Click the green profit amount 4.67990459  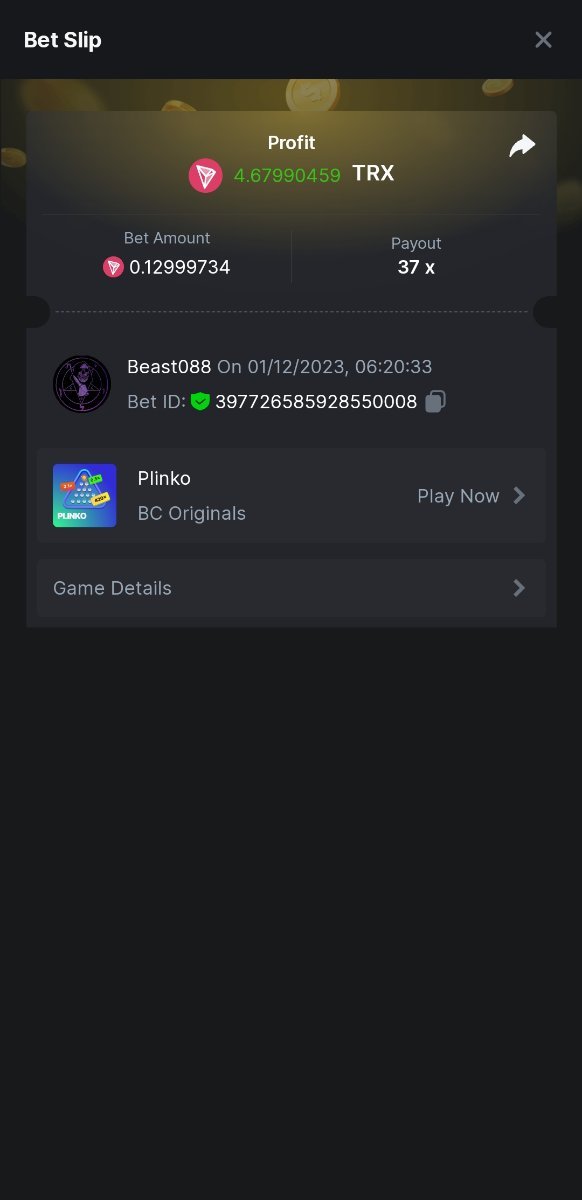287,175
